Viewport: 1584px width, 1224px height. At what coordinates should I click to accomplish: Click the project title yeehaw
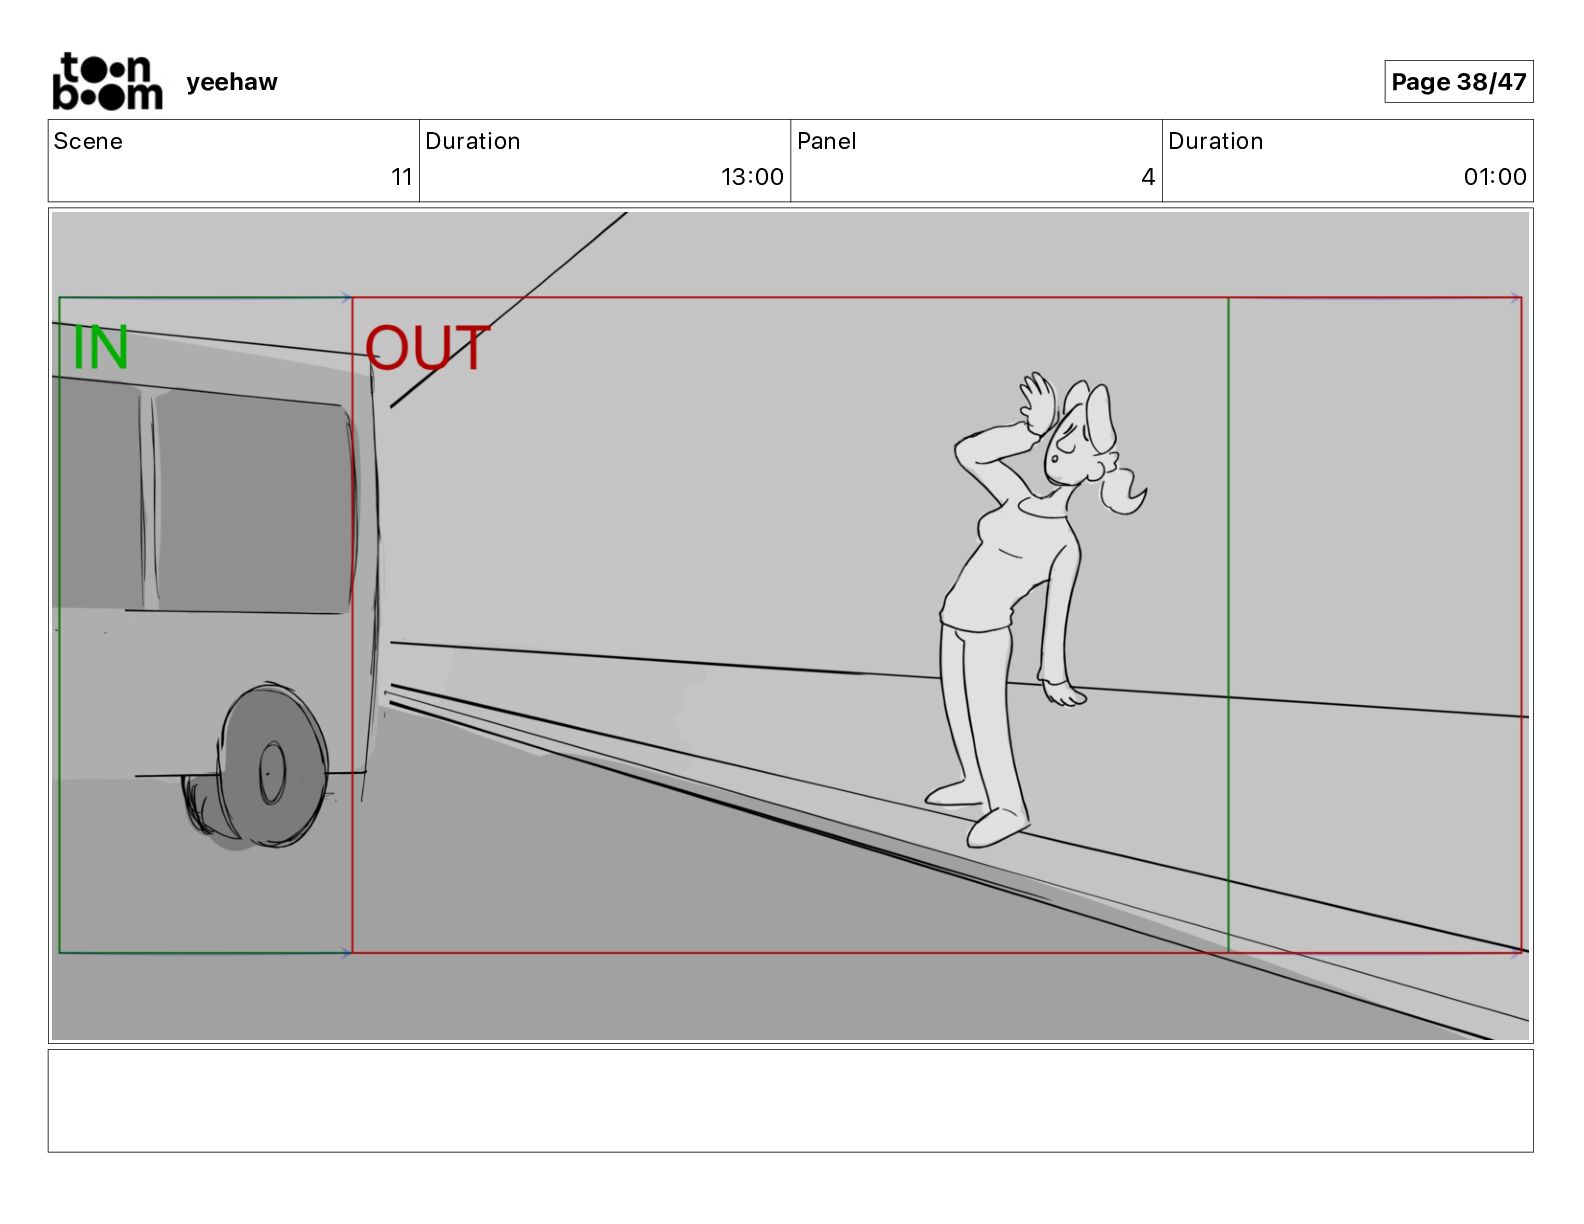pos(232,82)
